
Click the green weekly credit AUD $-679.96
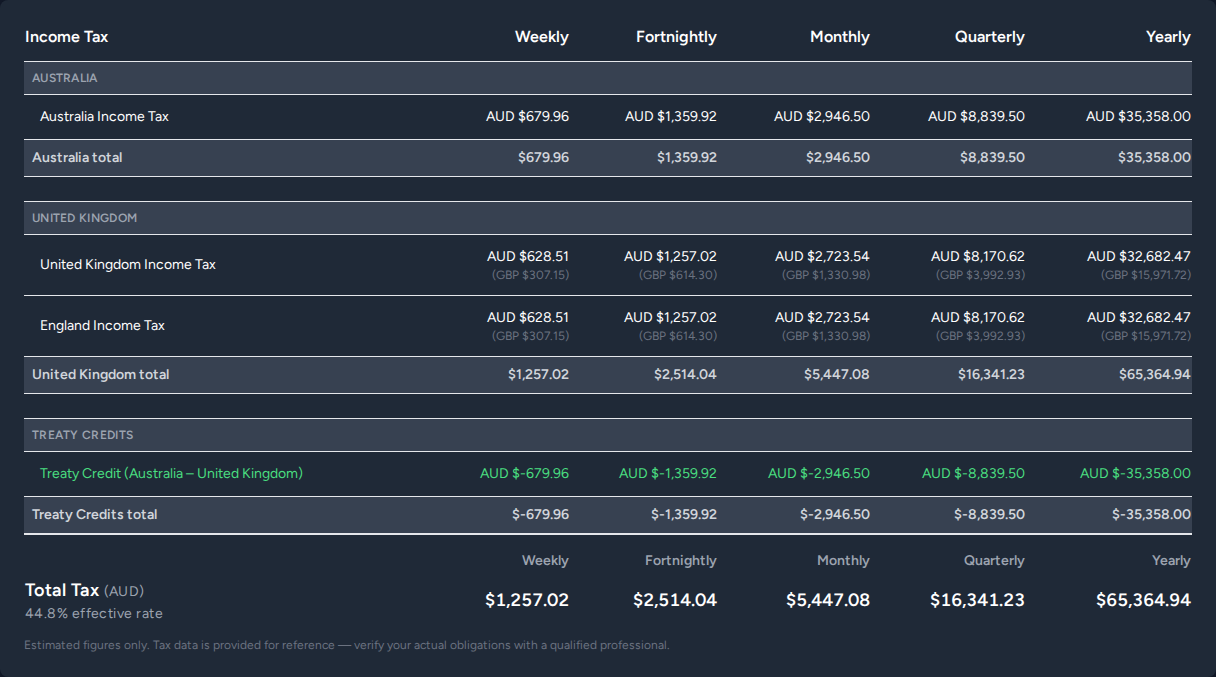click(x=524, y=473)
